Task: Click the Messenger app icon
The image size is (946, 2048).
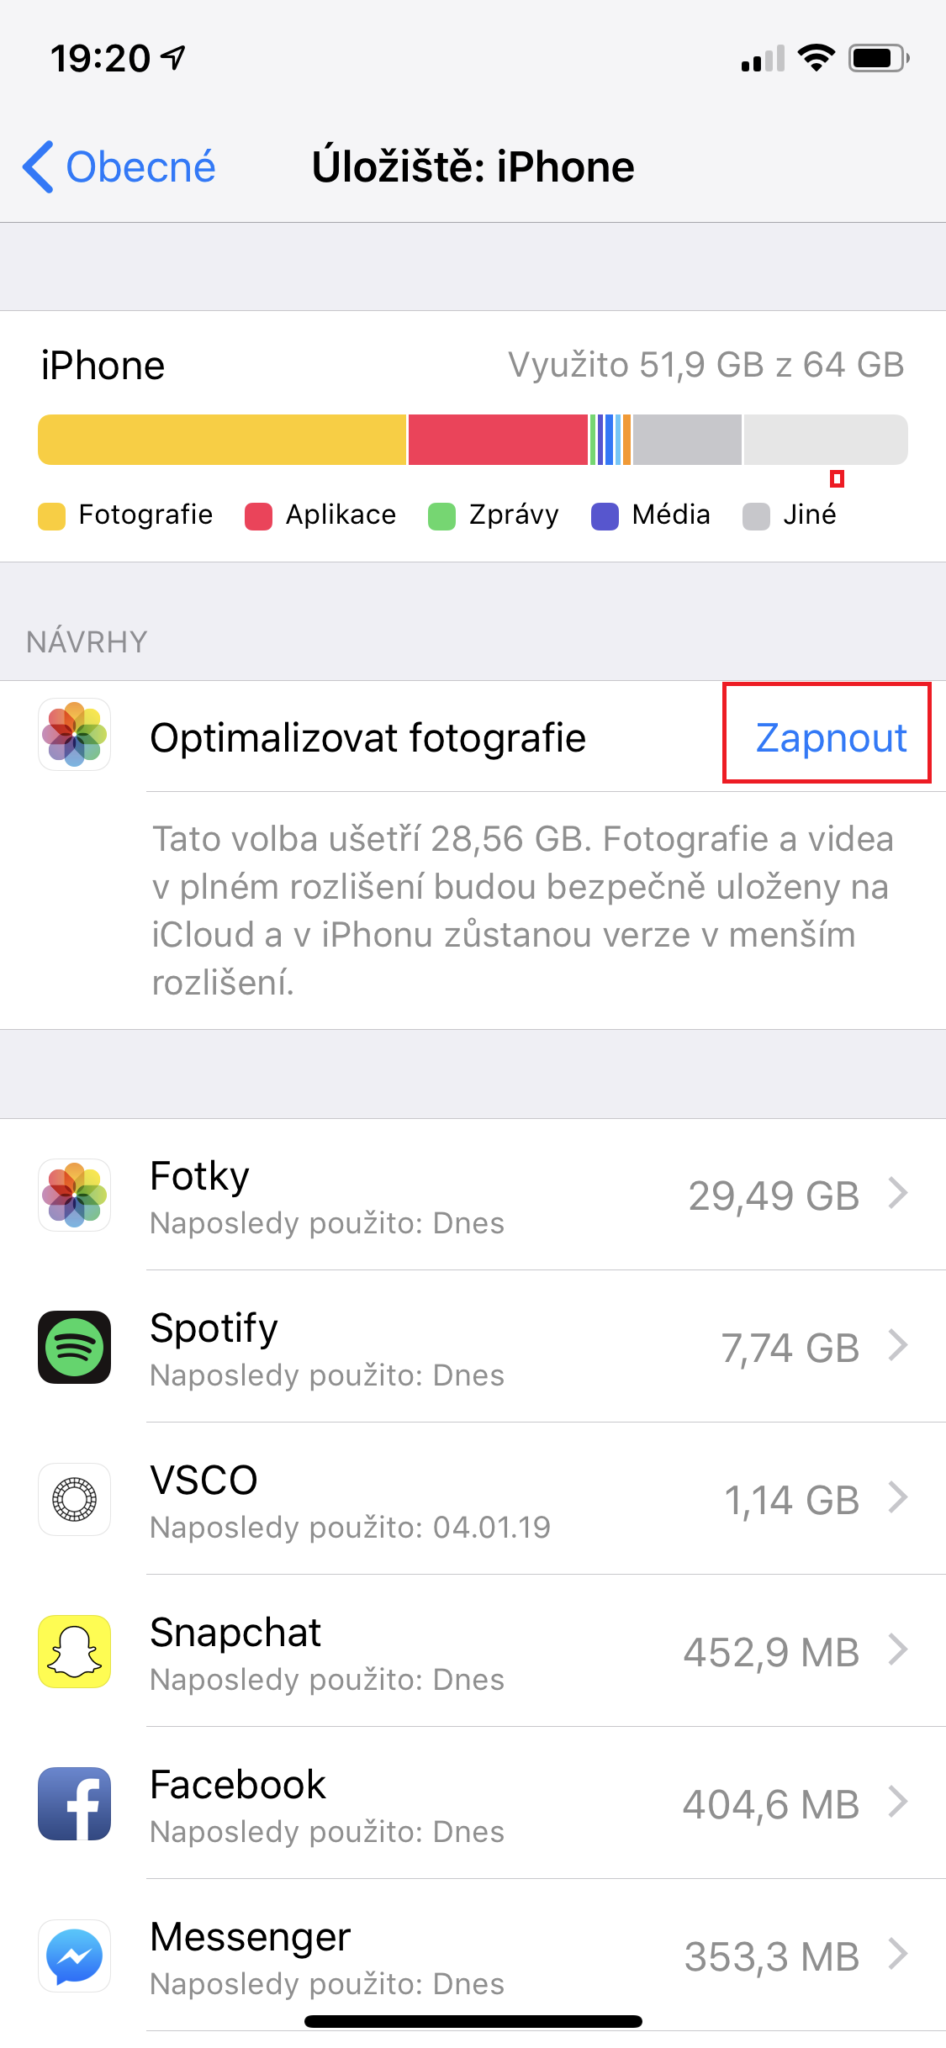Action: [74, 1955]
